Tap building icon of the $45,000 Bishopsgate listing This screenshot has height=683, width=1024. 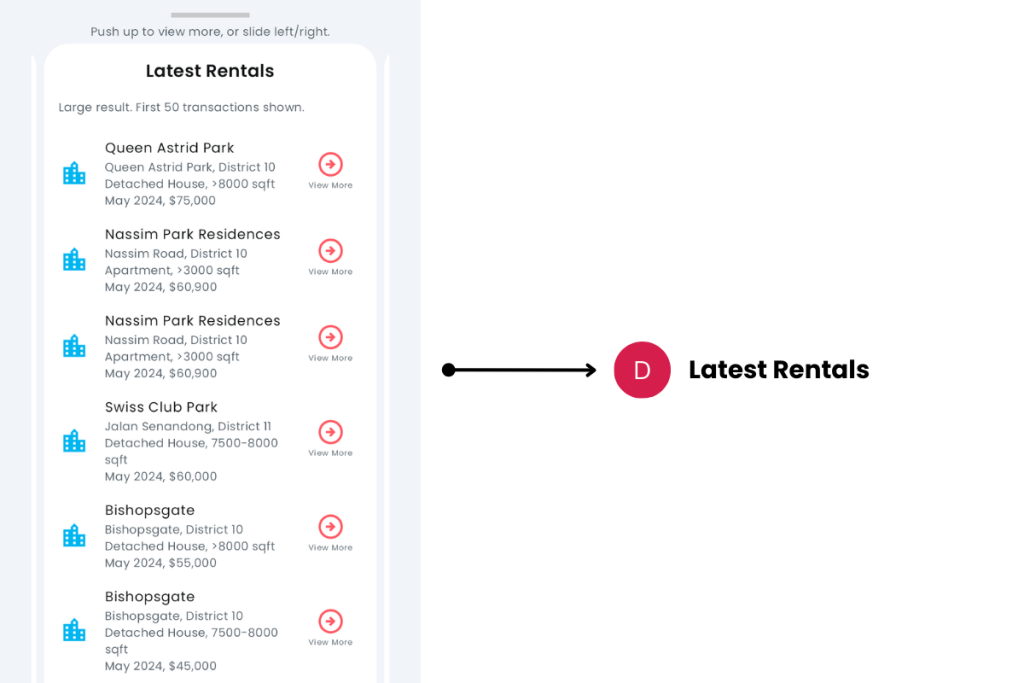click(x=74, y=630)
